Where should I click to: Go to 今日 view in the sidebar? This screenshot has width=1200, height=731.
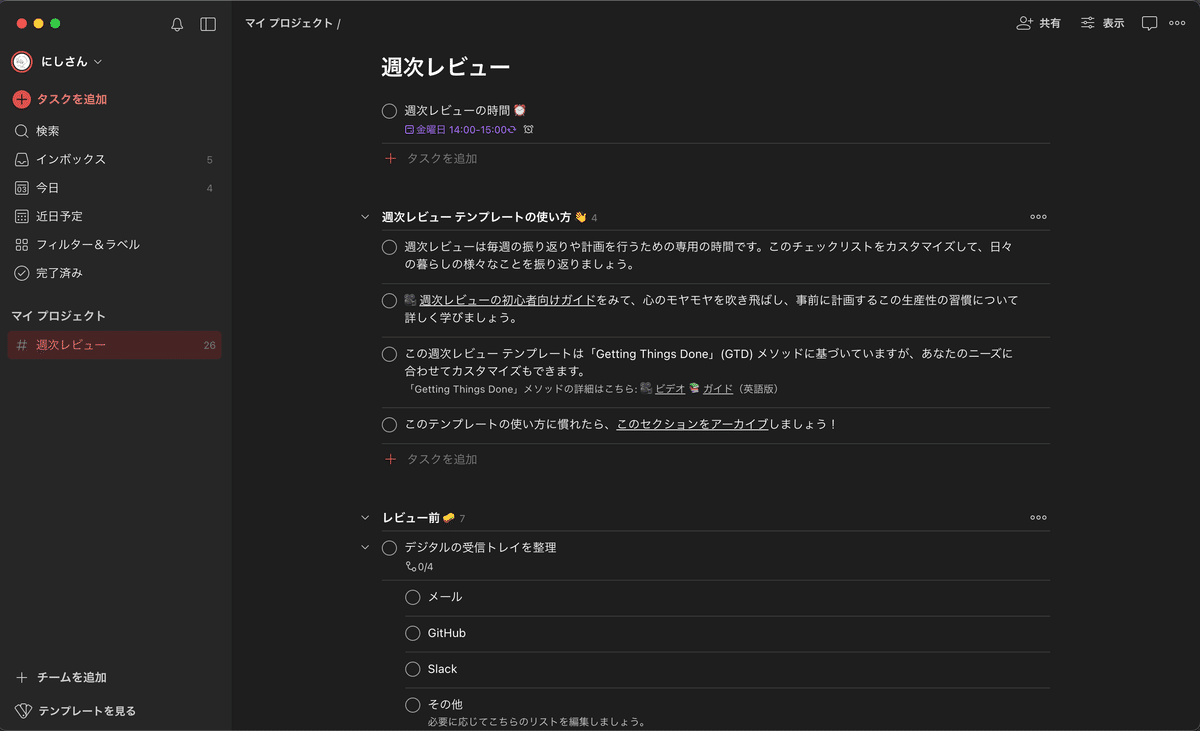click(x=62, y=187)
